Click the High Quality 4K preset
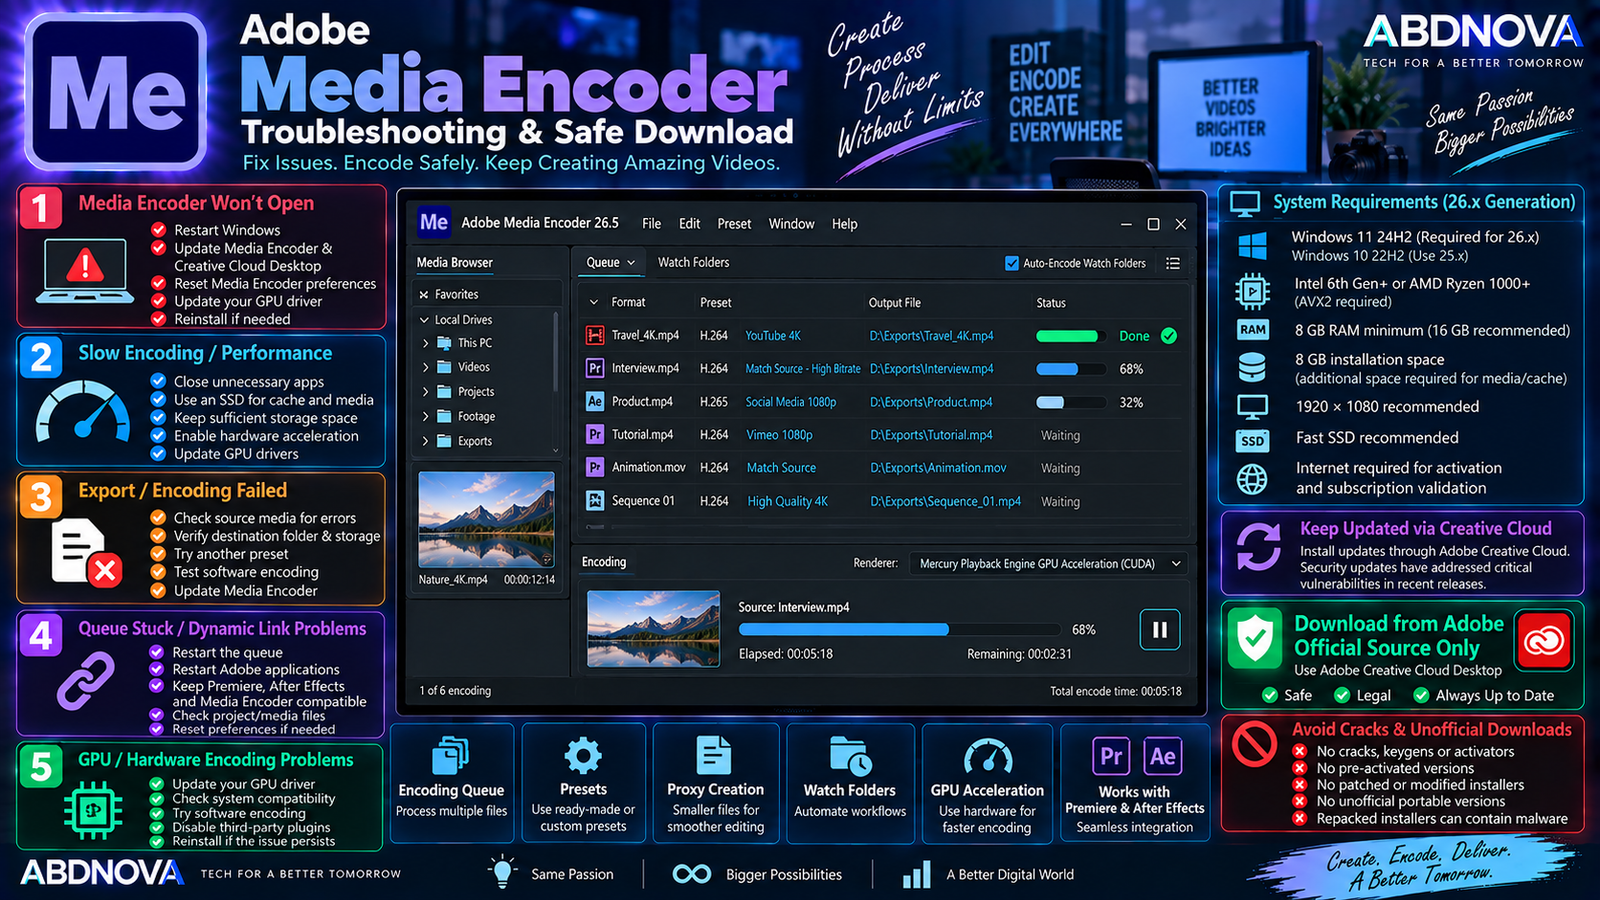Viewport: 1600px width, 900px height. tap(787, 501)
